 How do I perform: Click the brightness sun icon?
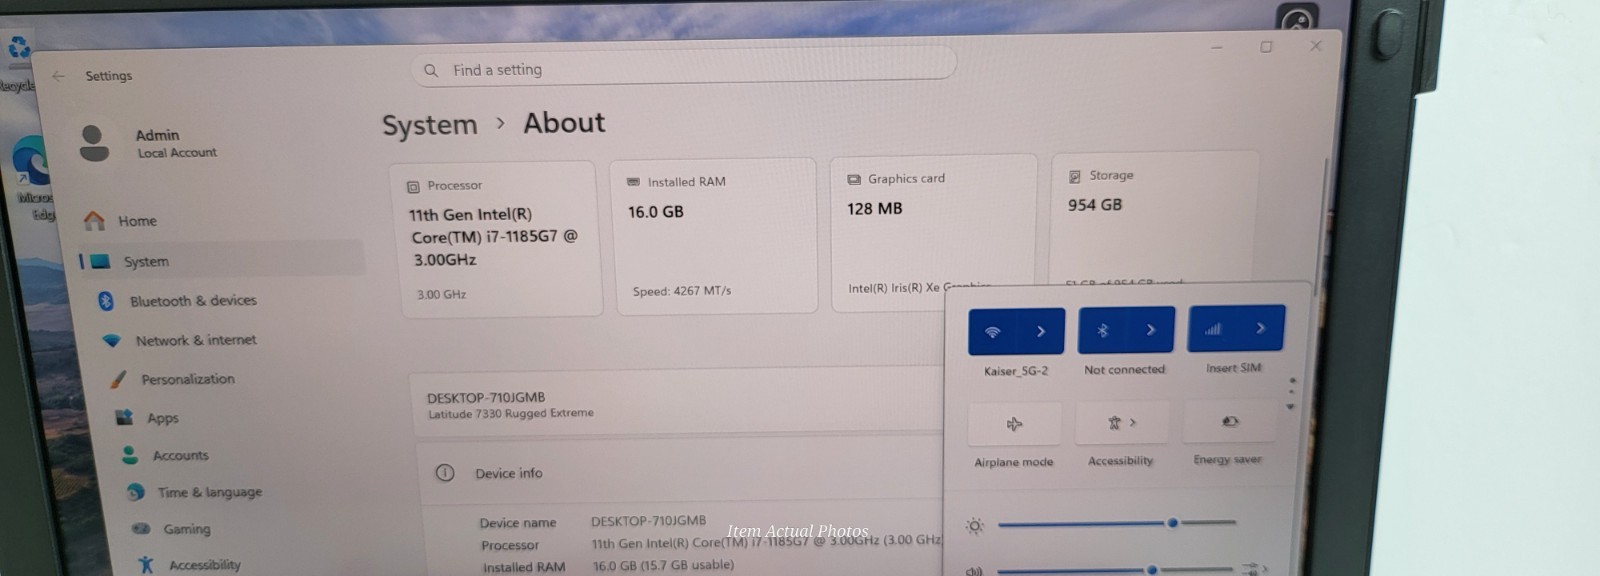click(975, 525)
